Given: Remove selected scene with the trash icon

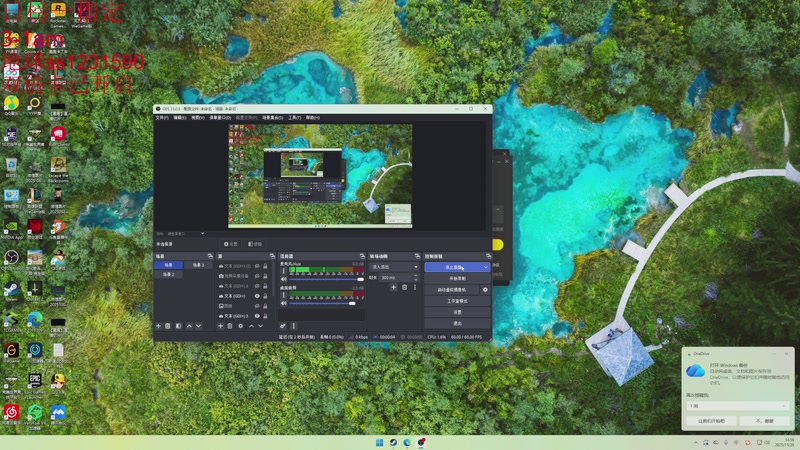Looking at the screenshot, I should [x=168, y=326].
